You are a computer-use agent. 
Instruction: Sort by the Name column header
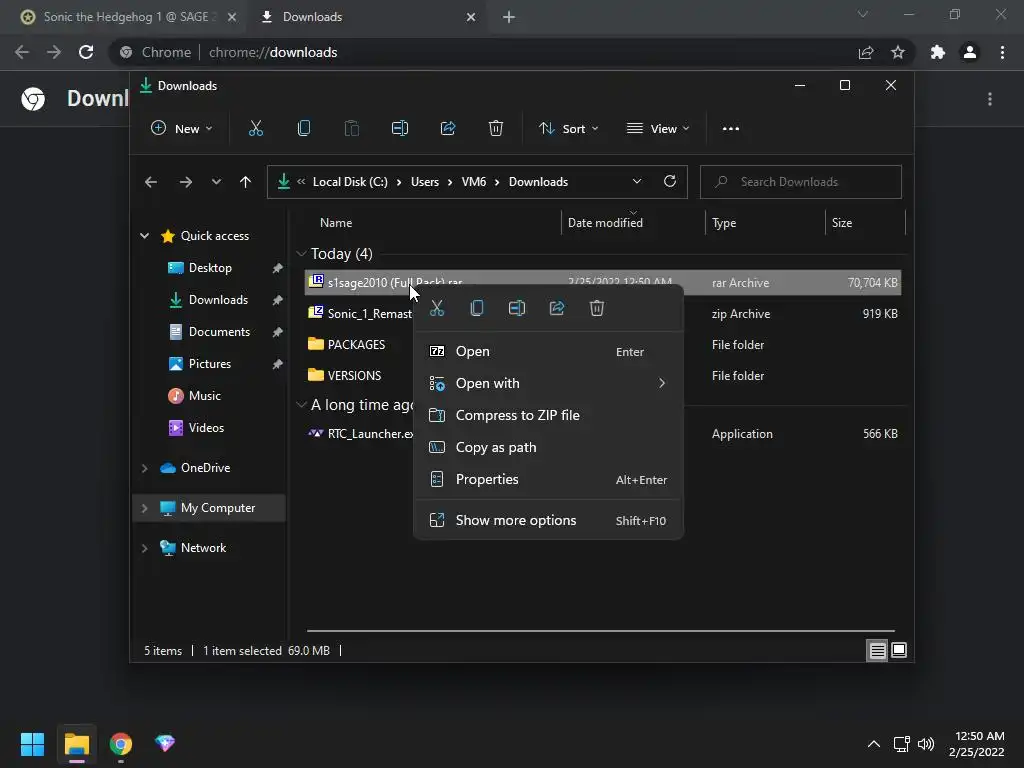336,223
